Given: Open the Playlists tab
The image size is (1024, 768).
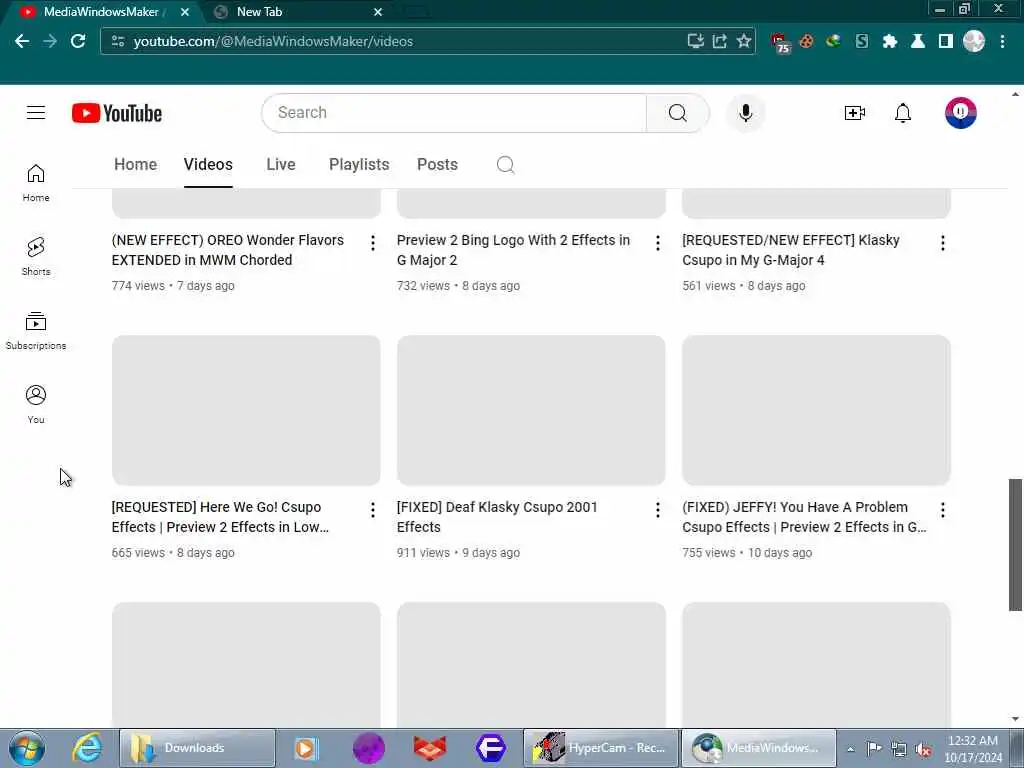Looking at the screenshot, I should 359,165.
